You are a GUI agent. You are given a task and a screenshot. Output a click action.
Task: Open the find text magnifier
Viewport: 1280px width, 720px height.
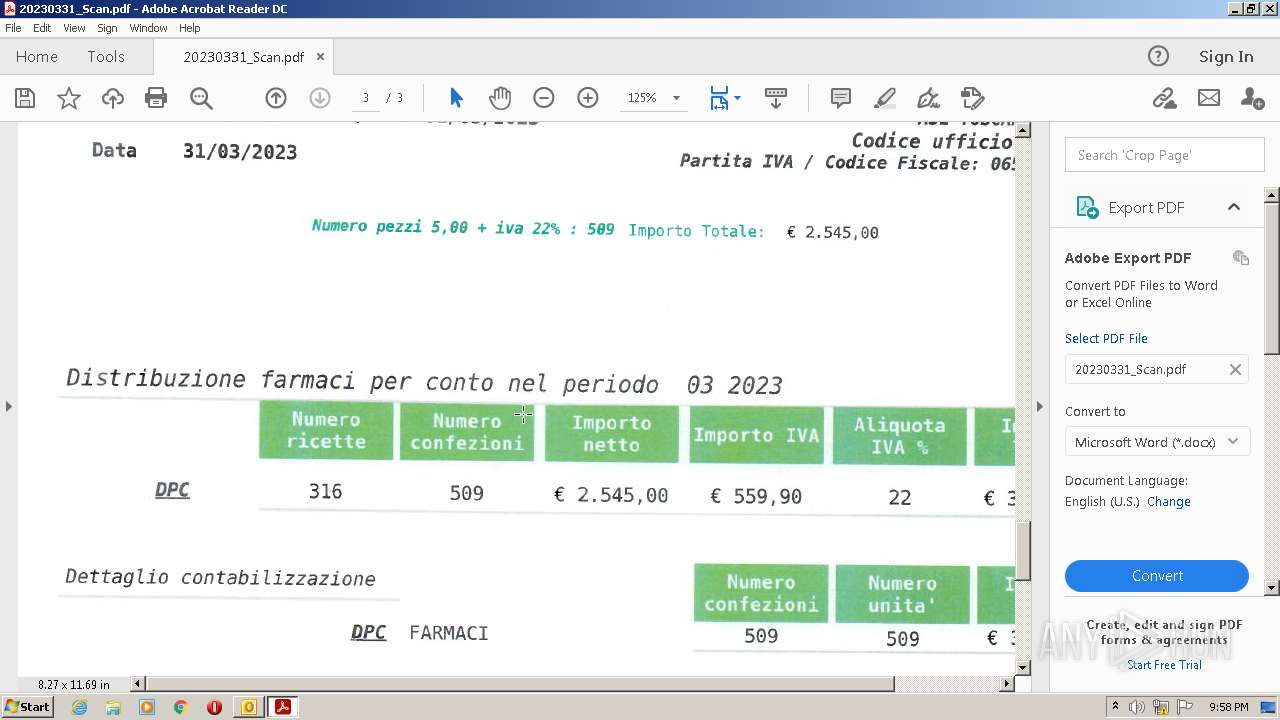[201, 98]
